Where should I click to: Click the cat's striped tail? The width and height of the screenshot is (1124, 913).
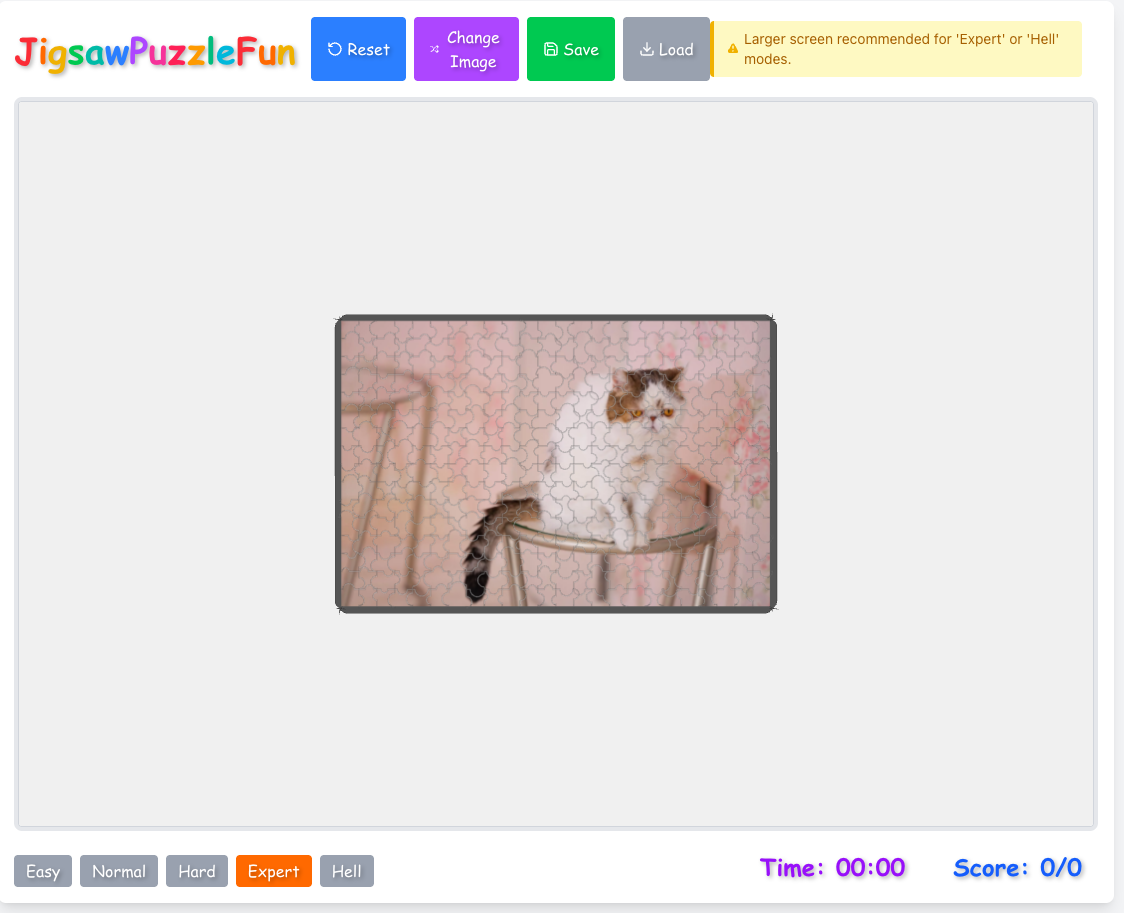coord(487,548)
